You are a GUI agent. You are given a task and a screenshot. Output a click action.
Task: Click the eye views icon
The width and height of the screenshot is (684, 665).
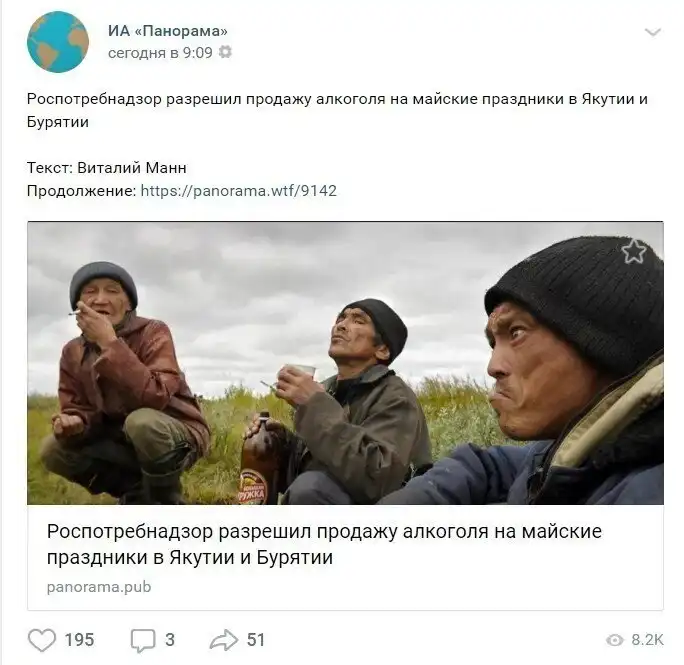click(615, 640)
